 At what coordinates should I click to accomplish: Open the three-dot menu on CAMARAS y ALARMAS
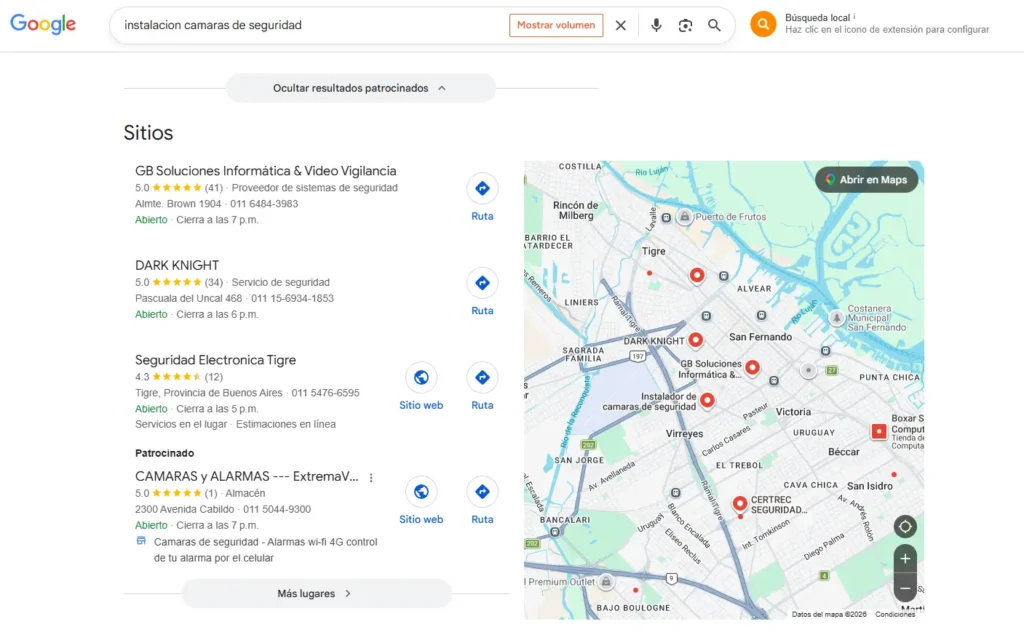(371, 477)
